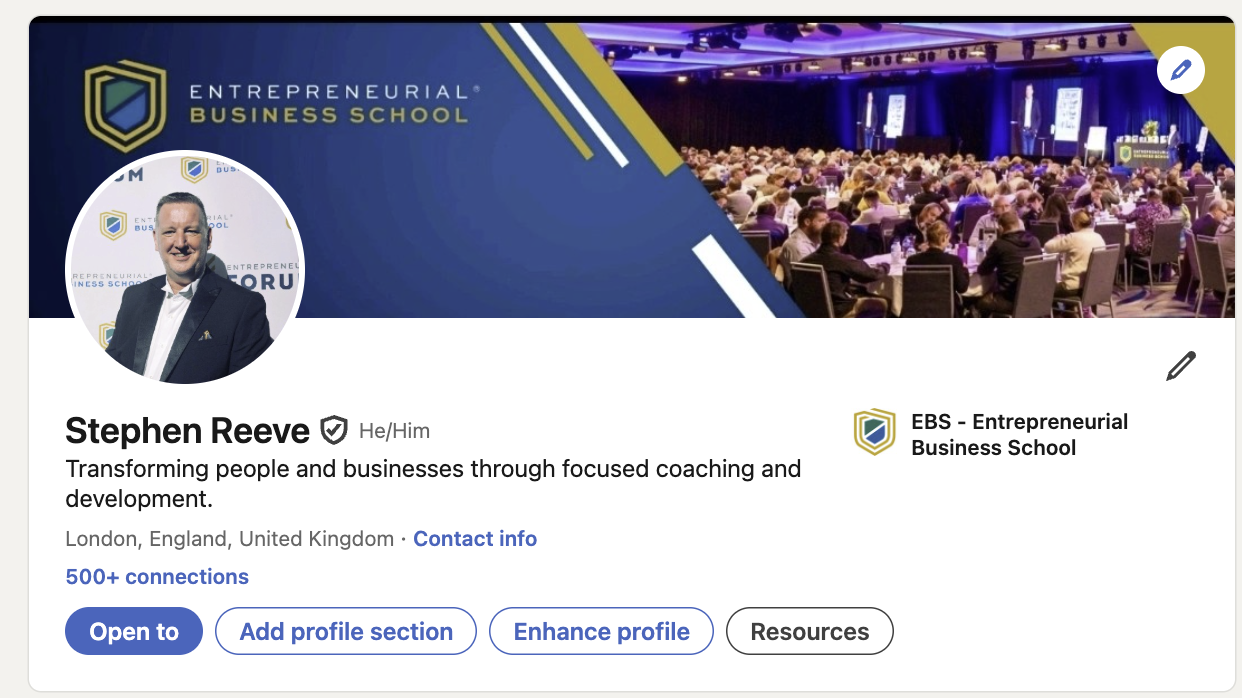Click the EBS shield logo beside company name
1242x698 pixels.
pyautogui.click(x=874, y=432)
